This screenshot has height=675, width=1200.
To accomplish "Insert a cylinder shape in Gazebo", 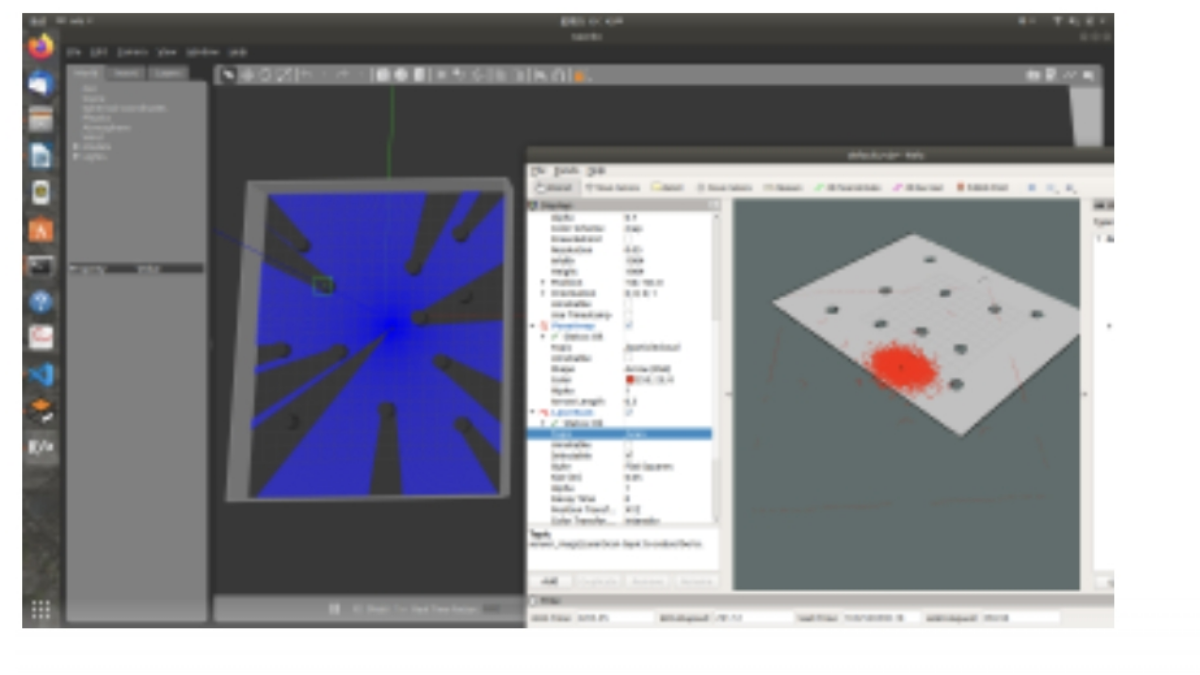I will [417, 75].
